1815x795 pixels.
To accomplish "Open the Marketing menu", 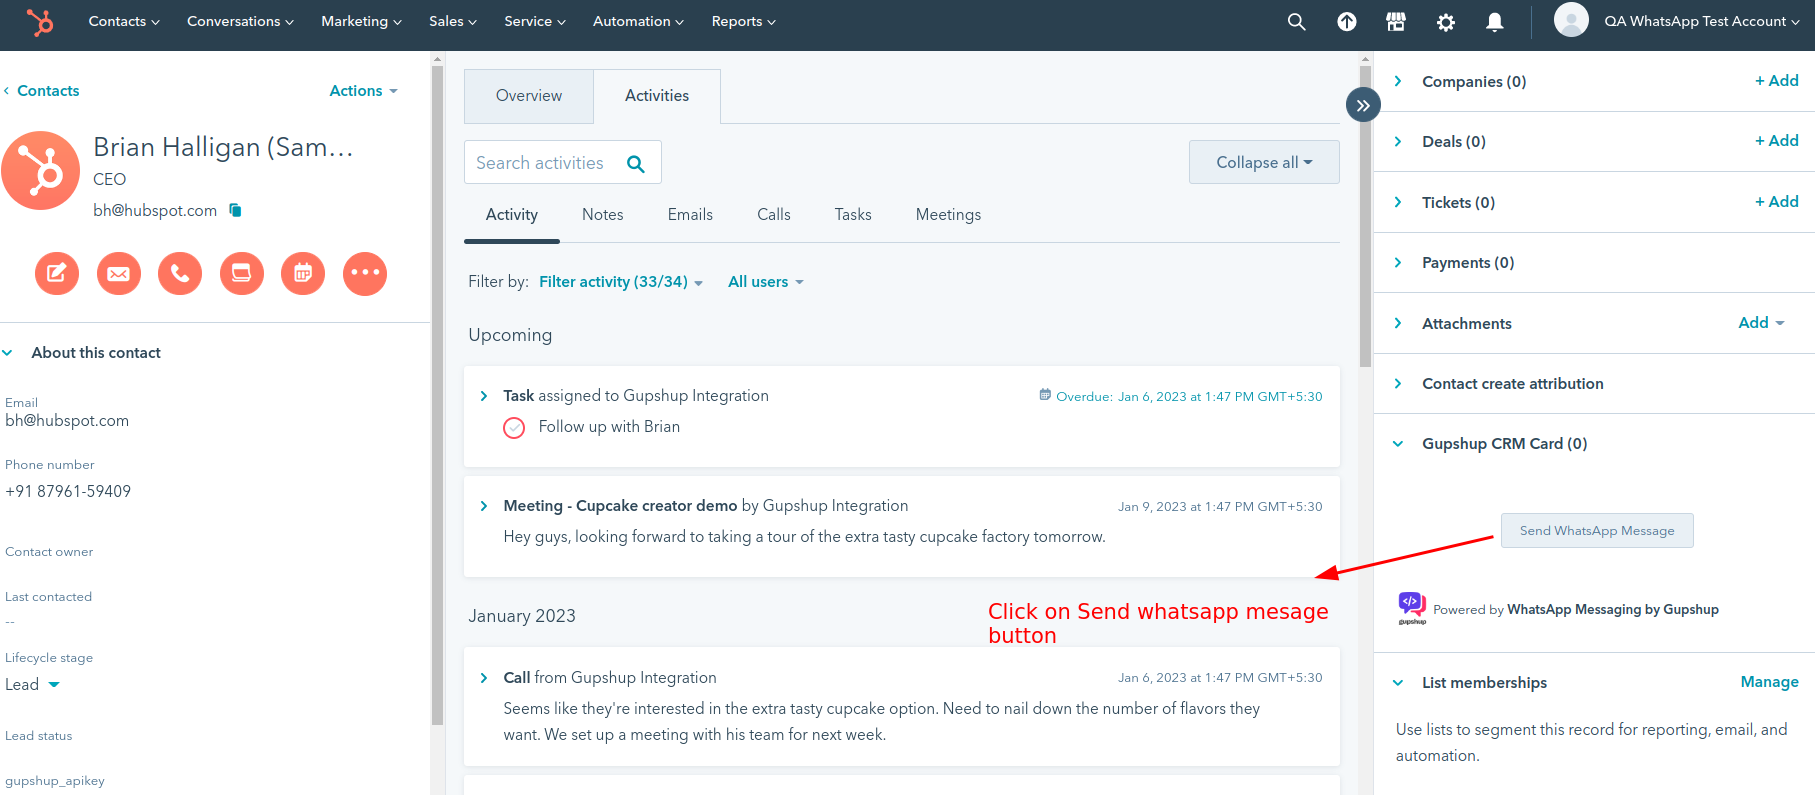I will tap(361, 21).
